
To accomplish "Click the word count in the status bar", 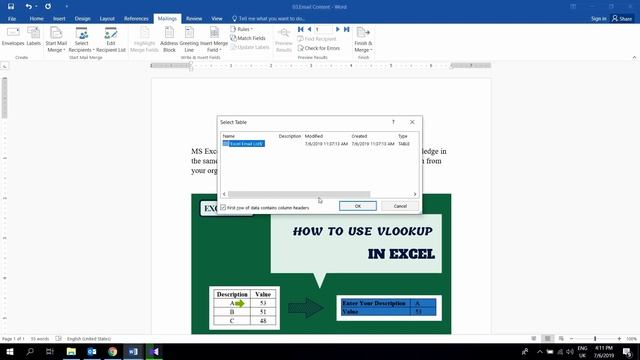I will coord(40,339).
